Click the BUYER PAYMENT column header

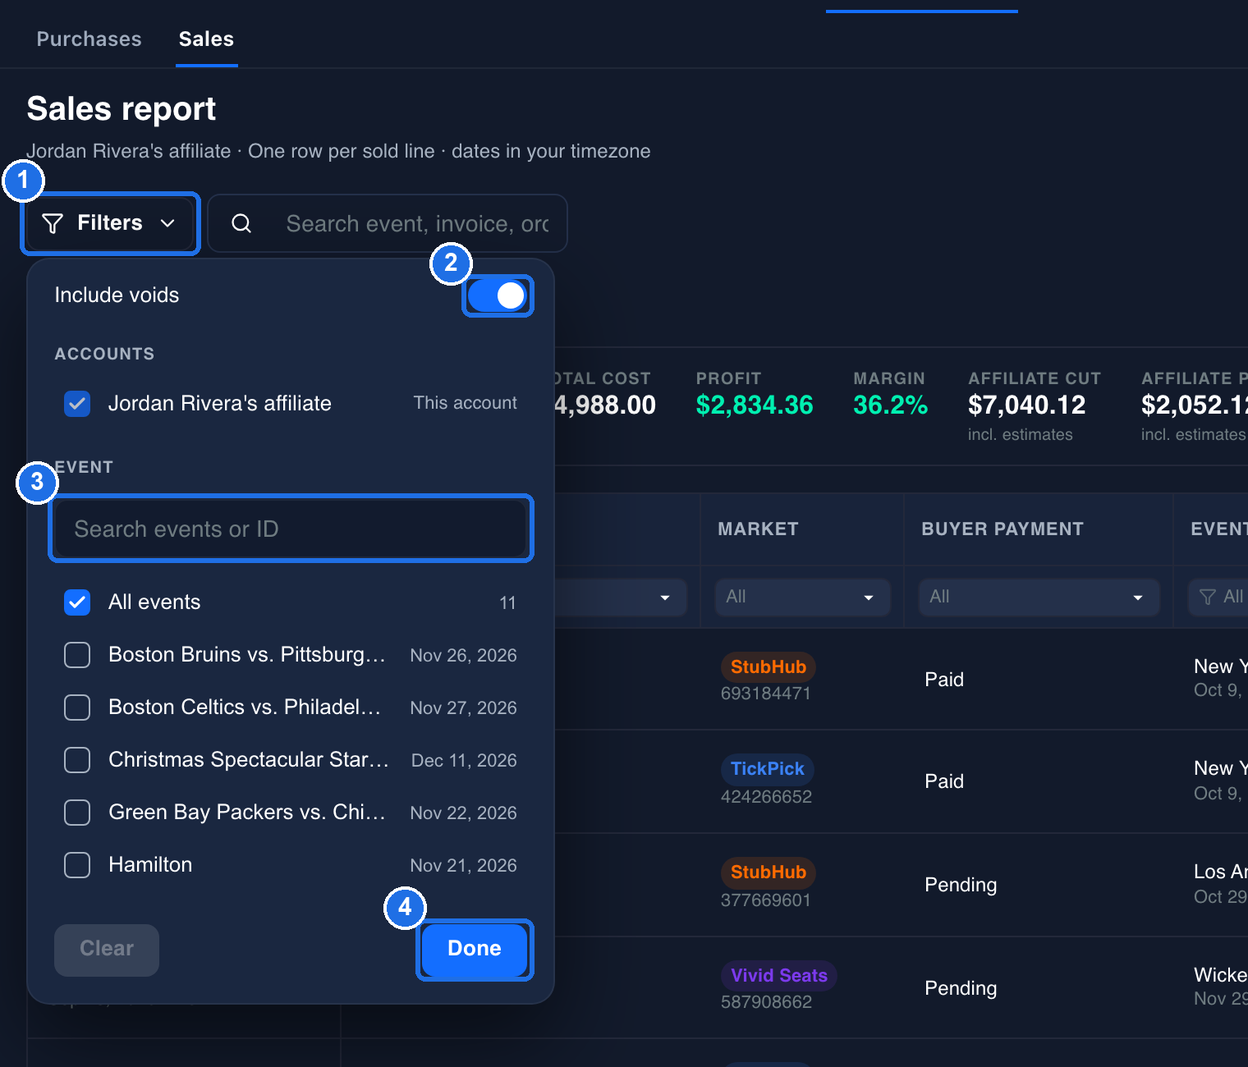tap(1002, 529)
